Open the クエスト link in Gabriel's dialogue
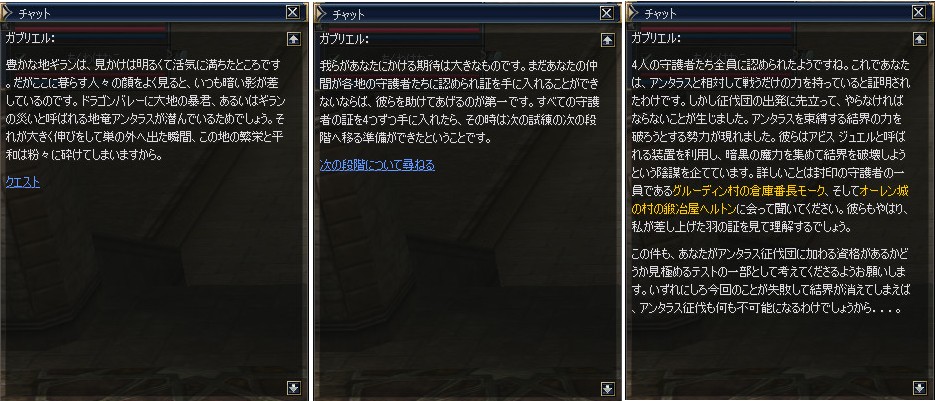Screen dimensions: 935x401 tap(23, 183)
